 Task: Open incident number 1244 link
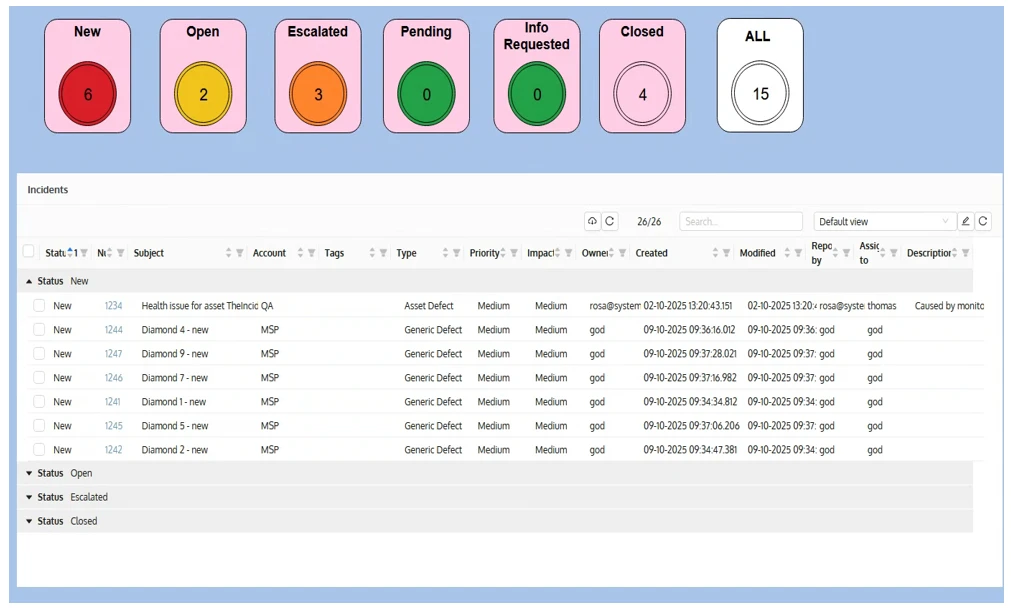(113, 330)
